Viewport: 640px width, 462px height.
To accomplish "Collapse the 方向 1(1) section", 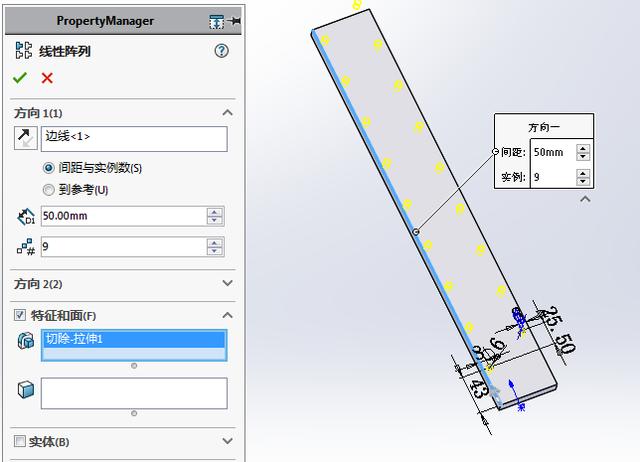I will pyautogui.click(x=227, y=113).
